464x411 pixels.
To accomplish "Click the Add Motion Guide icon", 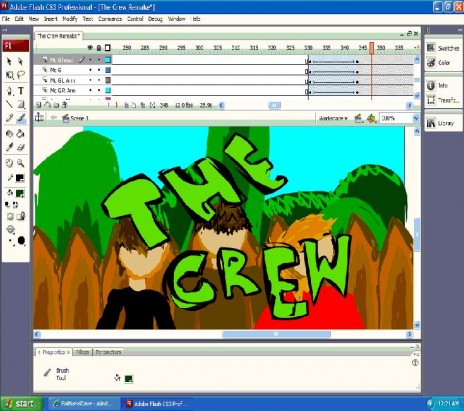I will (47, 105).
